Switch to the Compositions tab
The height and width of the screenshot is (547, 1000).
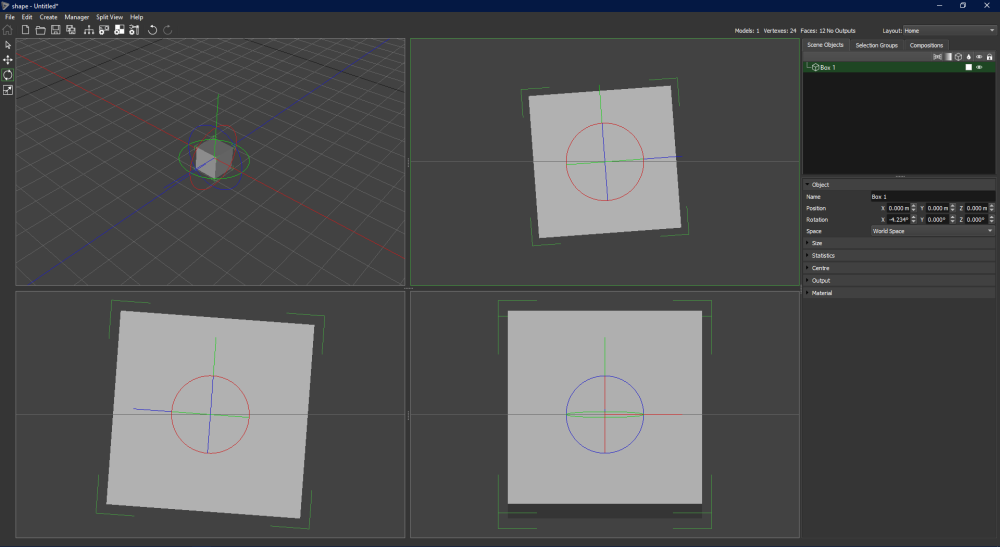(x=926, y=45)
